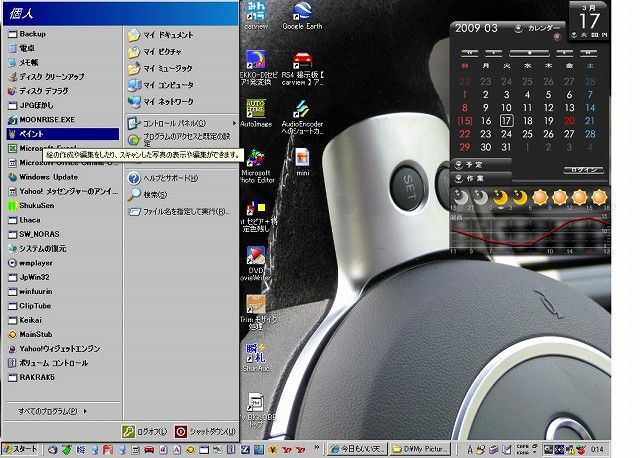This screenshot has height=458, width=640.
Task: Select March 20 in the calendar
Action: tap(569, 121)
